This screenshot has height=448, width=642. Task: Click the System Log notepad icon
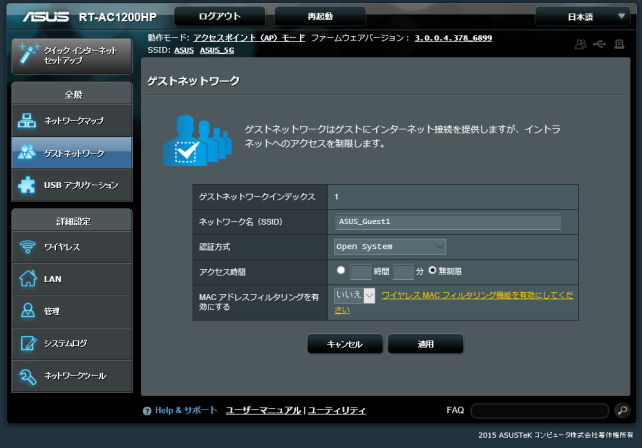coord(28,343)
